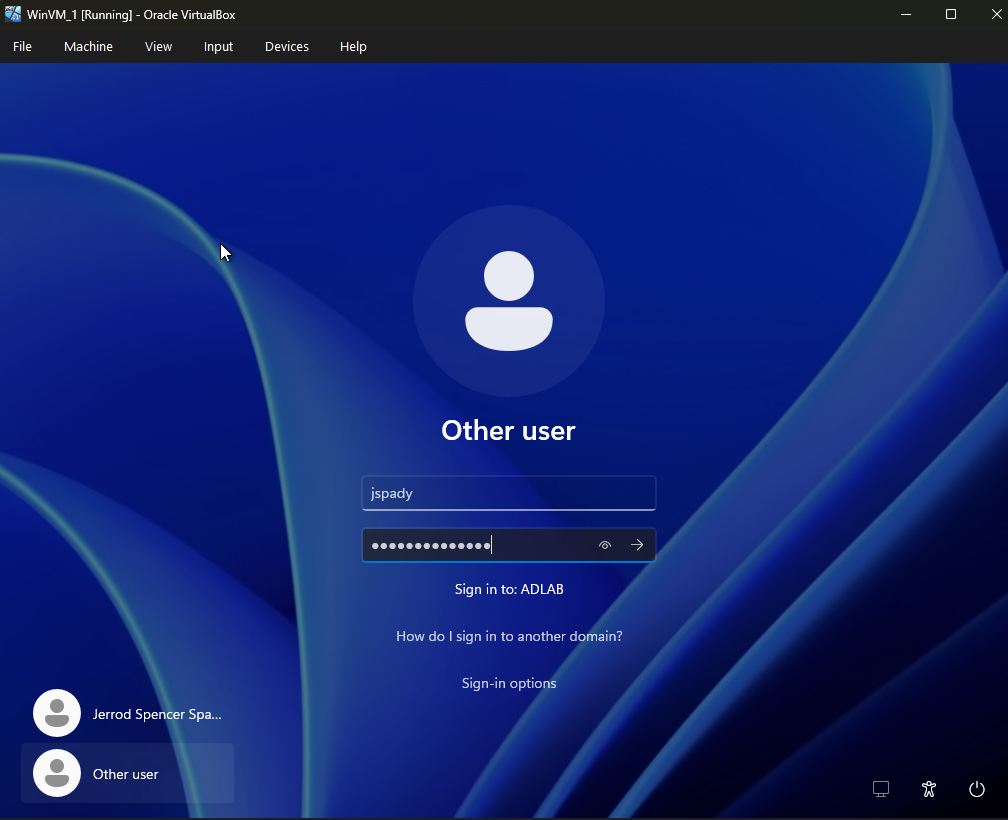The width and height of the screenshot is (1008, 820).
Task: Click the submit arrow in the password field
Action: click(637, 545)
